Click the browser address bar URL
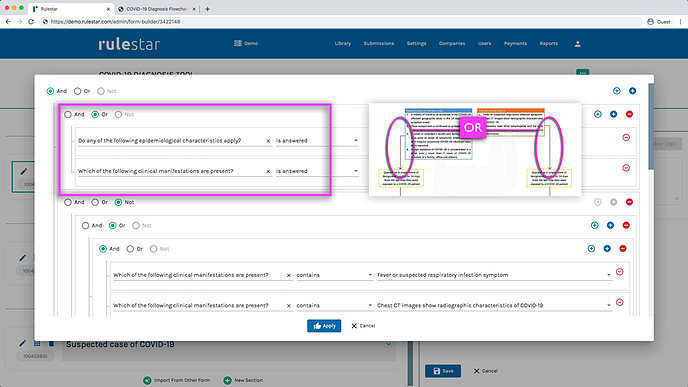 pyautogui.click(x=115, y=22)
